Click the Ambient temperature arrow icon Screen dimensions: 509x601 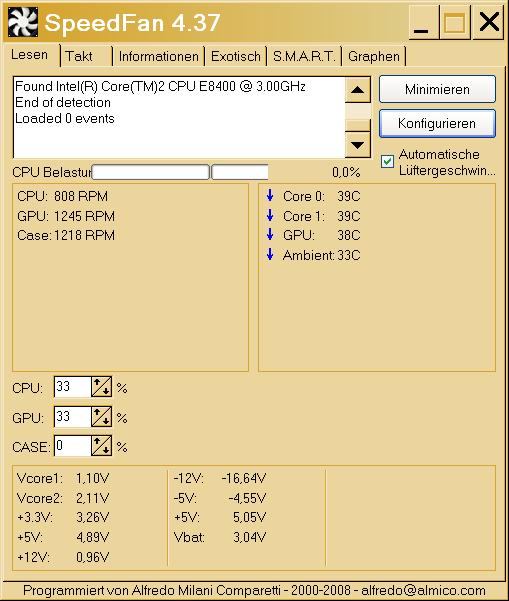(x=270, y=255)
